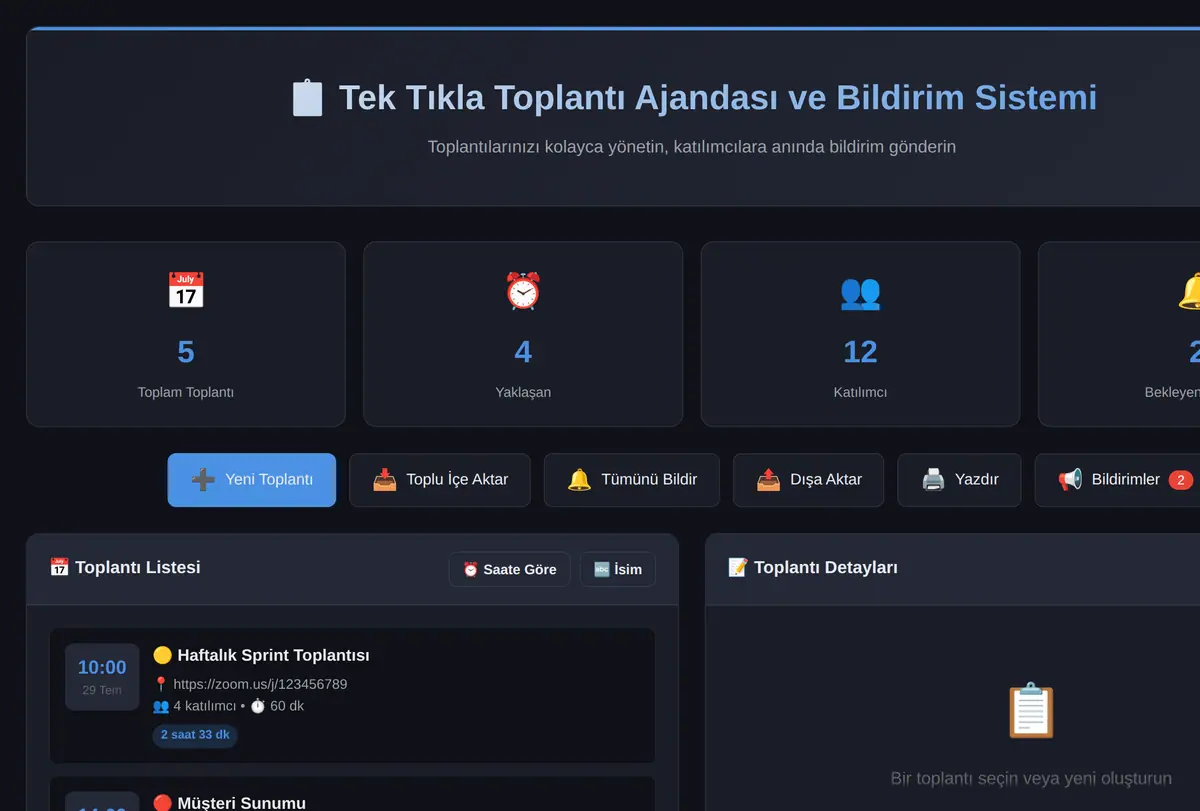Select Dışa Aktar export button
The height and width of the screenshot is (811, 1200).
click(x=809, y=480)
